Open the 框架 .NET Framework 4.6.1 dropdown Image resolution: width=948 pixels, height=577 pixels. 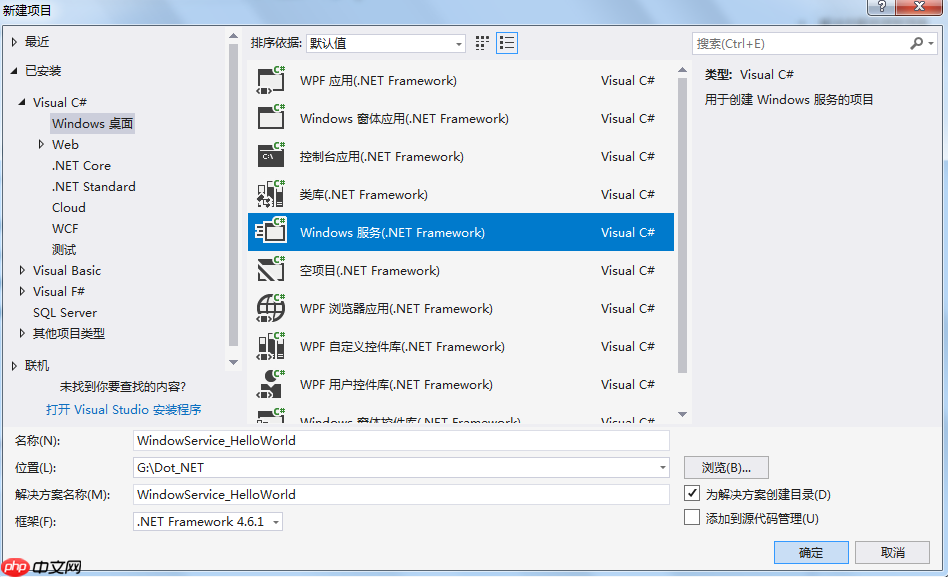click(208, 521)
